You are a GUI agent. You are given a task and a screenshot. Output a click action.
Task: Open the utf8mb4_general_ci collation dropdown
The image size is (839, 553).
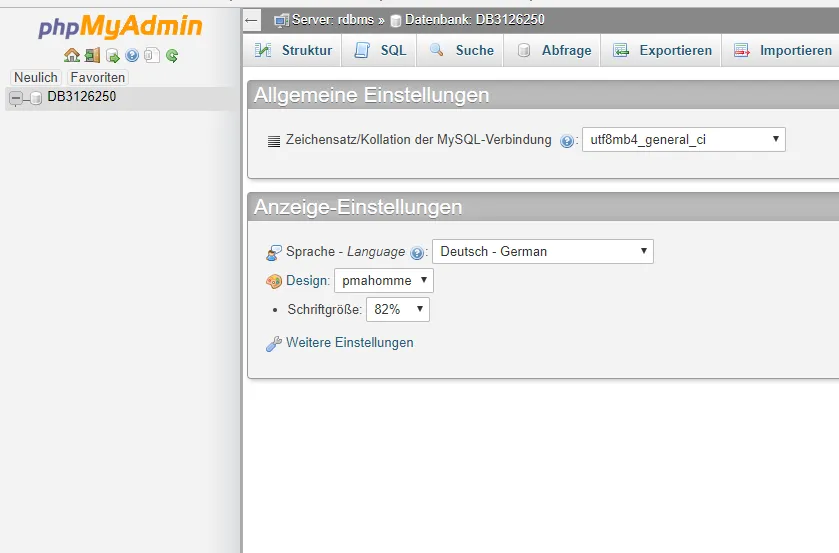(684, 140)
